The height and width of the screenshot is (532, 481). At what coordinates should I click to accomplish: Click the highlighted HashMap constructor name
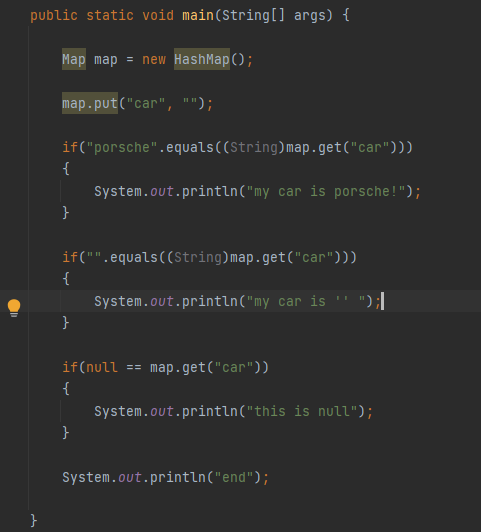[x=202, y=59]
